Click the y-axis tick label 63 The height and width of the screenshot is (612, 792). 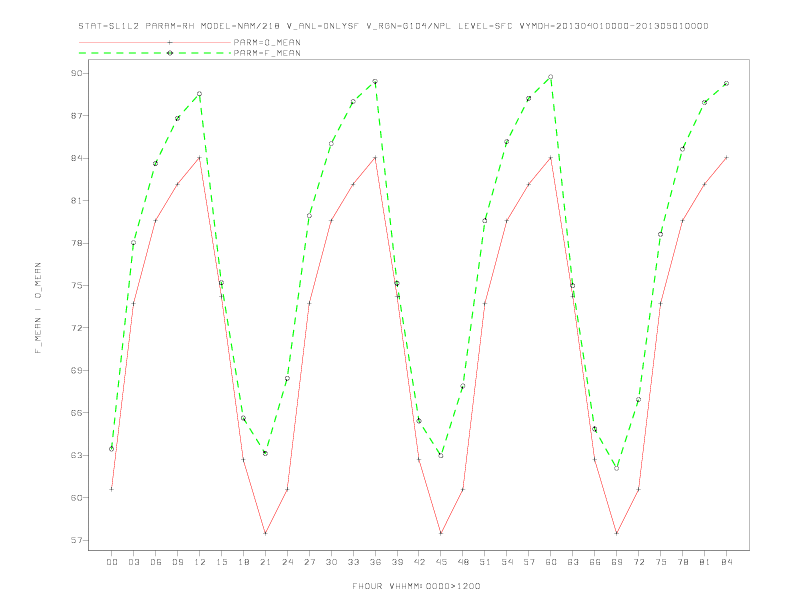(x=76, y=455)
